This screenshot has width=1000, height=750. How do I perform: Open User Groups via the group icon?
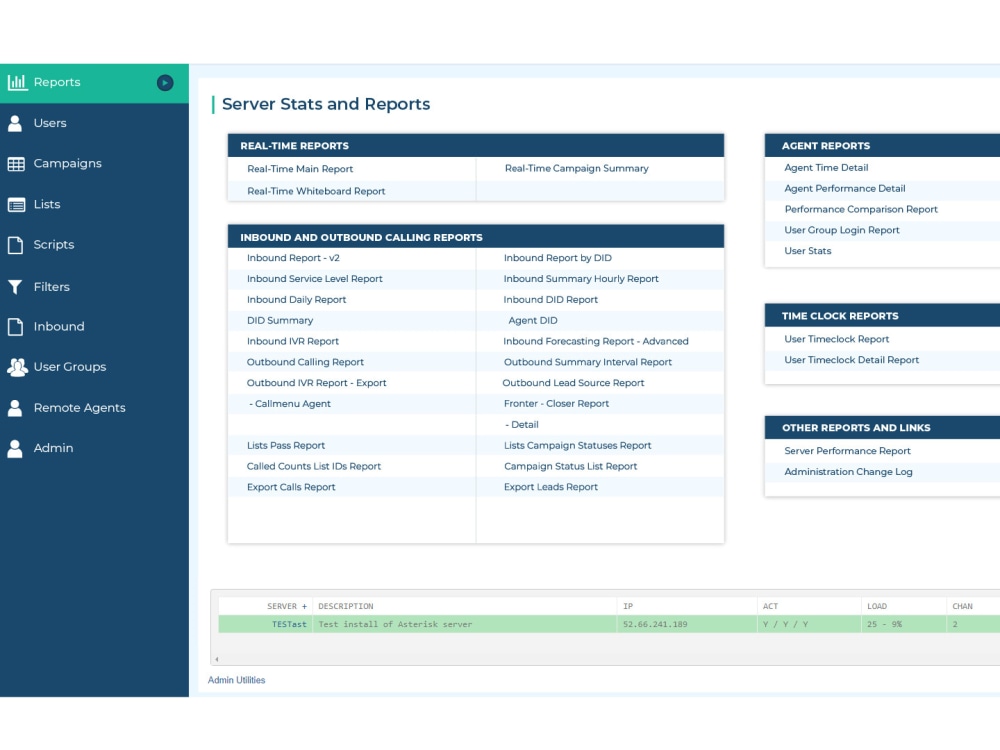(15, 367)
